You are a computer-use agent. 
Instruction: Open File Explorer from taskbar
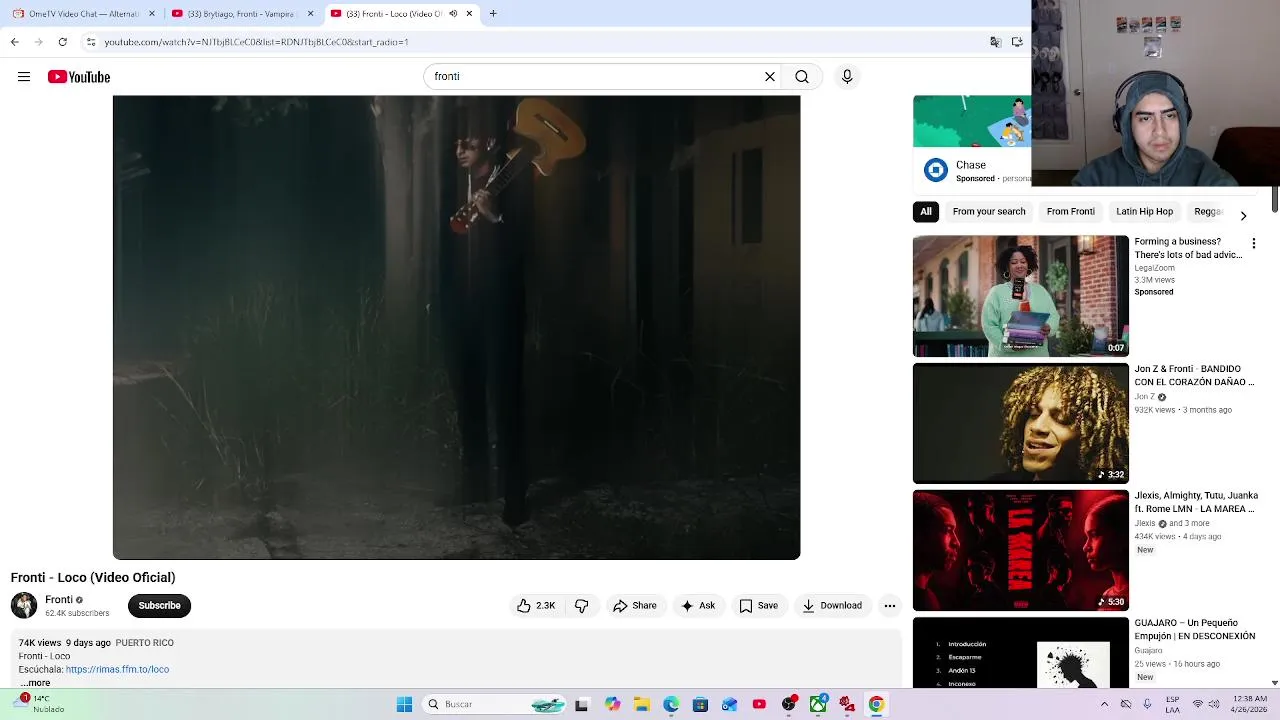point(642,704)
